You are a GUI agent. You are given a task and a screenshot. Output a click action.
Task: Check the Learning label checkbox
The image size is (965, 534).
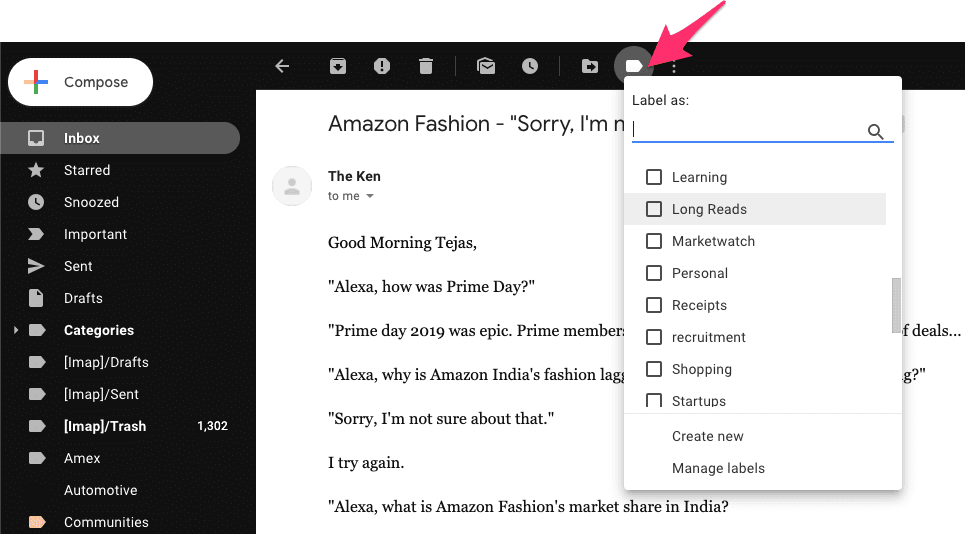[654, 177]
